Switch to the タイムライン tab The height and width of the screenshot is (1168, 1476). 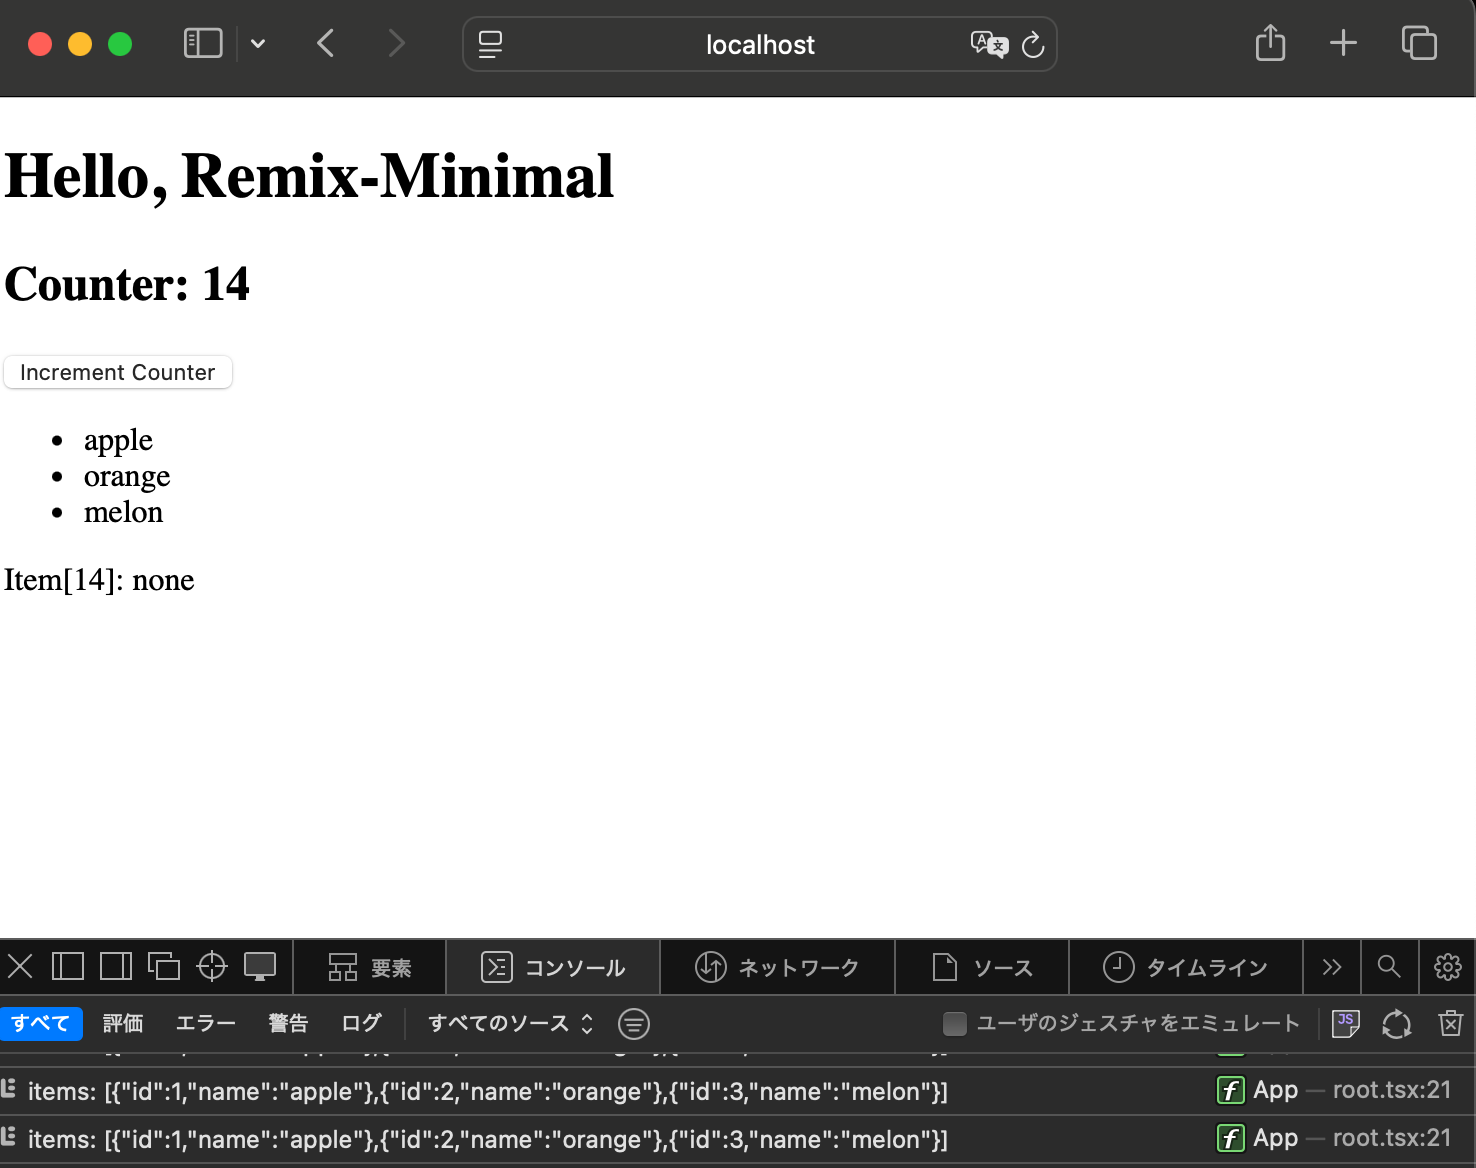(1186, 967)
